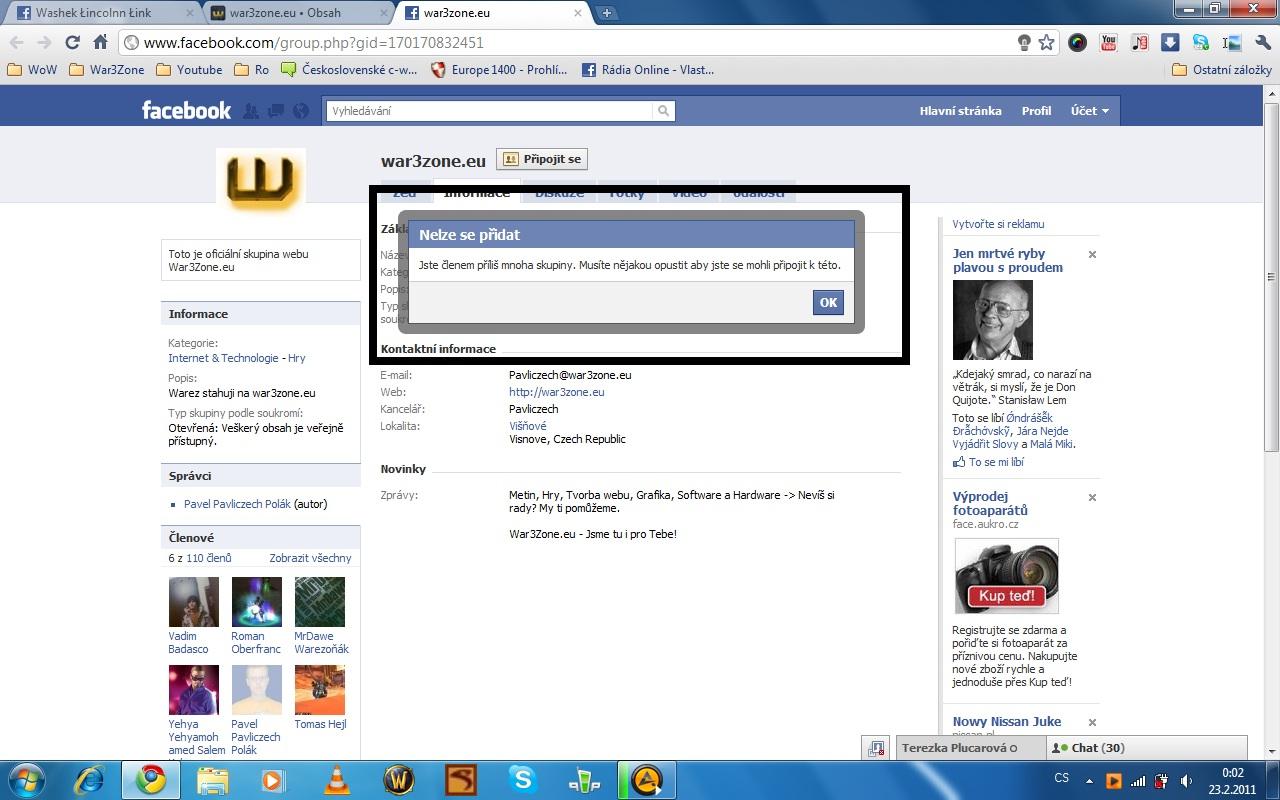Bookmark this page with the star icon

1047,43
